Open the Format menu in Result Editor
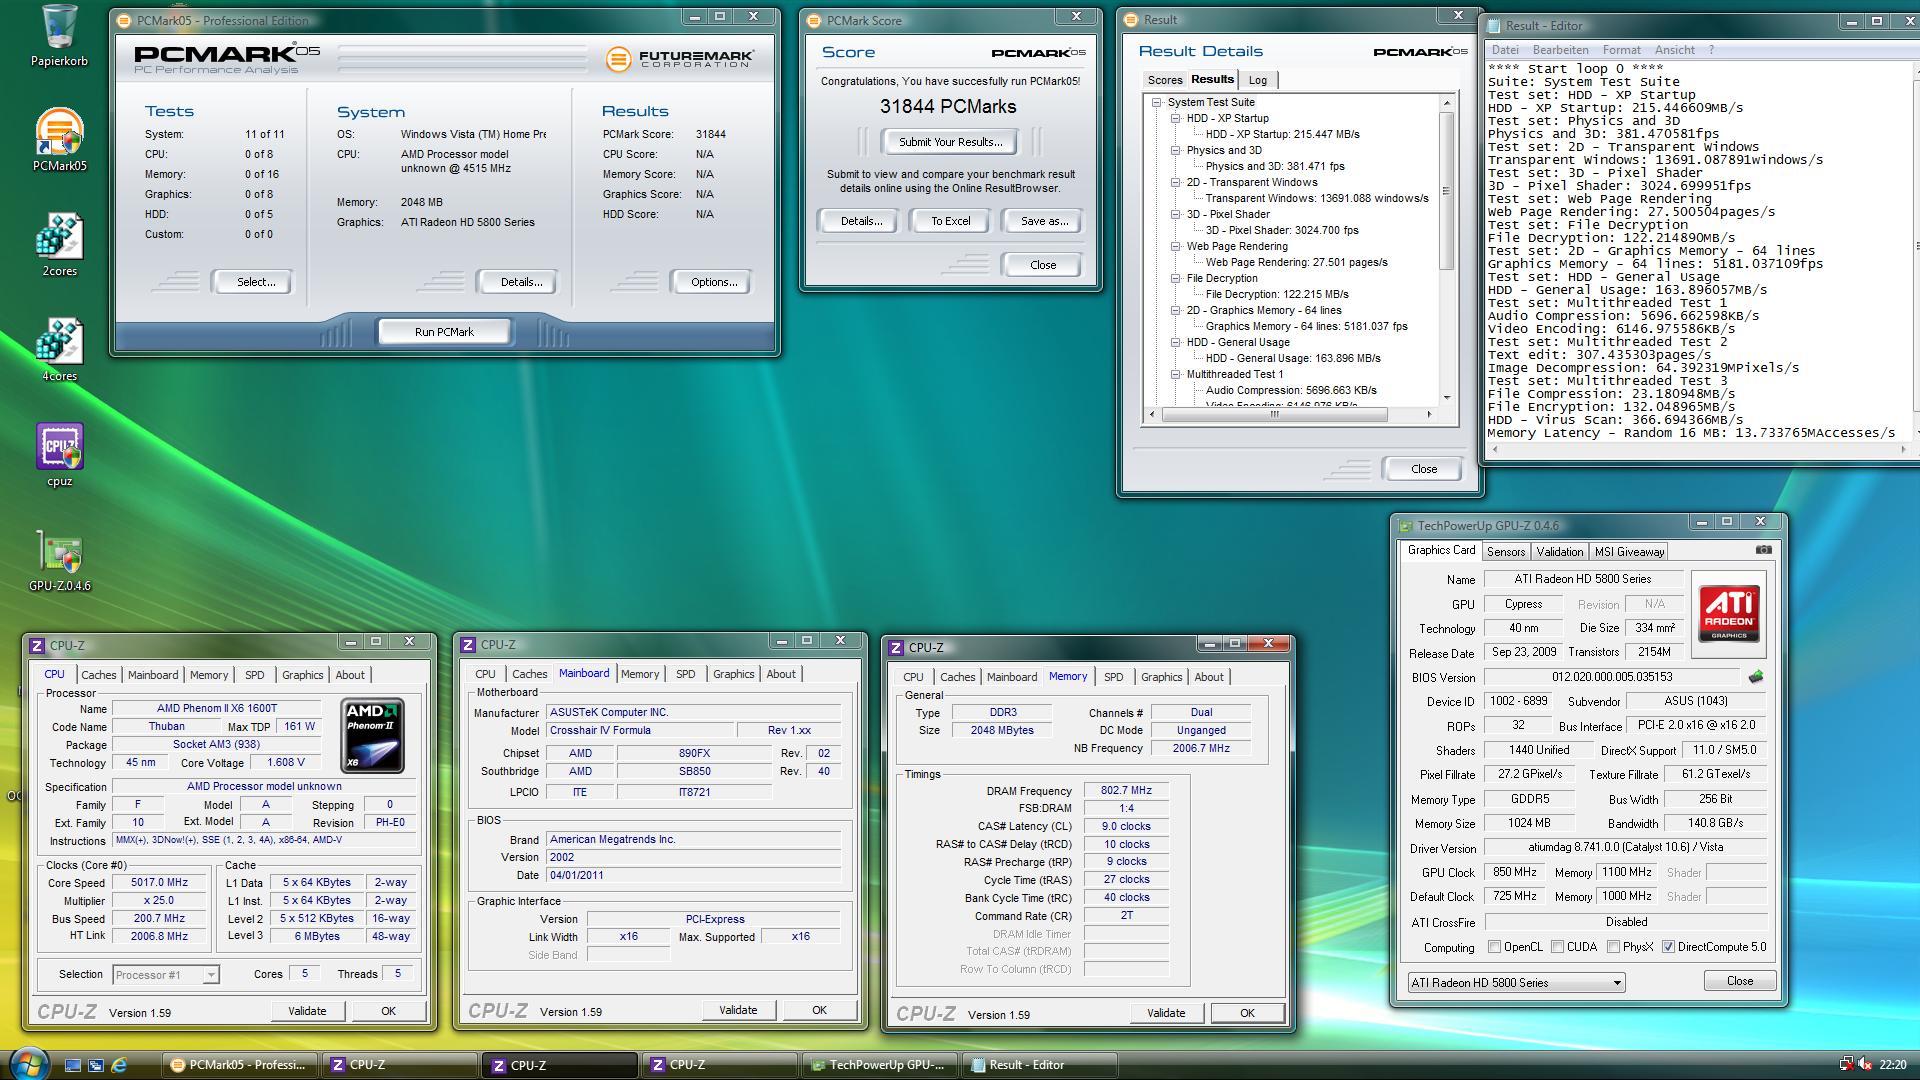The height and width of the screenshot is (1080, 1920). (x=1621, y=50)
